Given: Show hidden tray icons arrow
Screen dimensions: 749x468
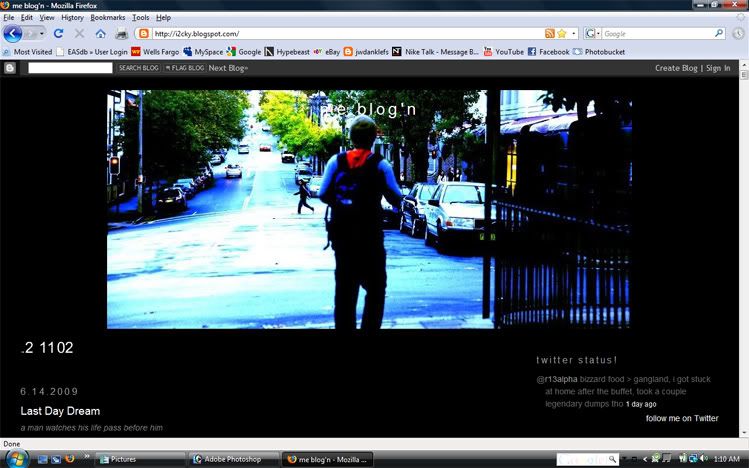Looking at the screenshot, I should (x=645, y=459).
